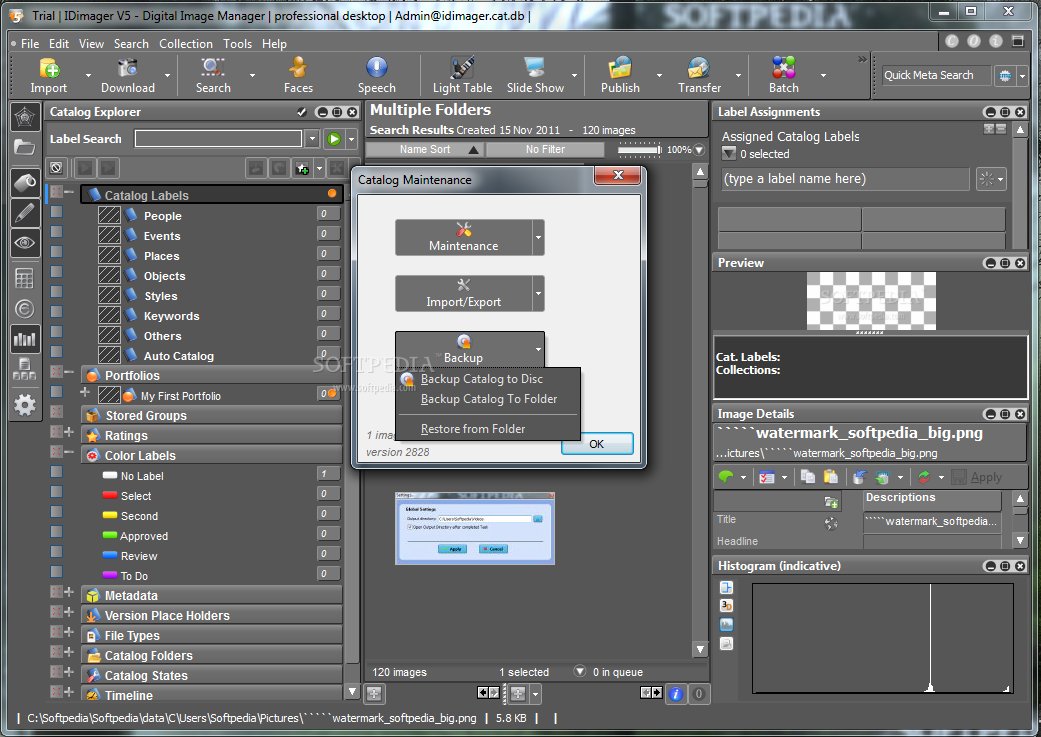Expand the Catalog Folders section
1041x737 pixels.
pyautogui.click(x=69, y=651)
